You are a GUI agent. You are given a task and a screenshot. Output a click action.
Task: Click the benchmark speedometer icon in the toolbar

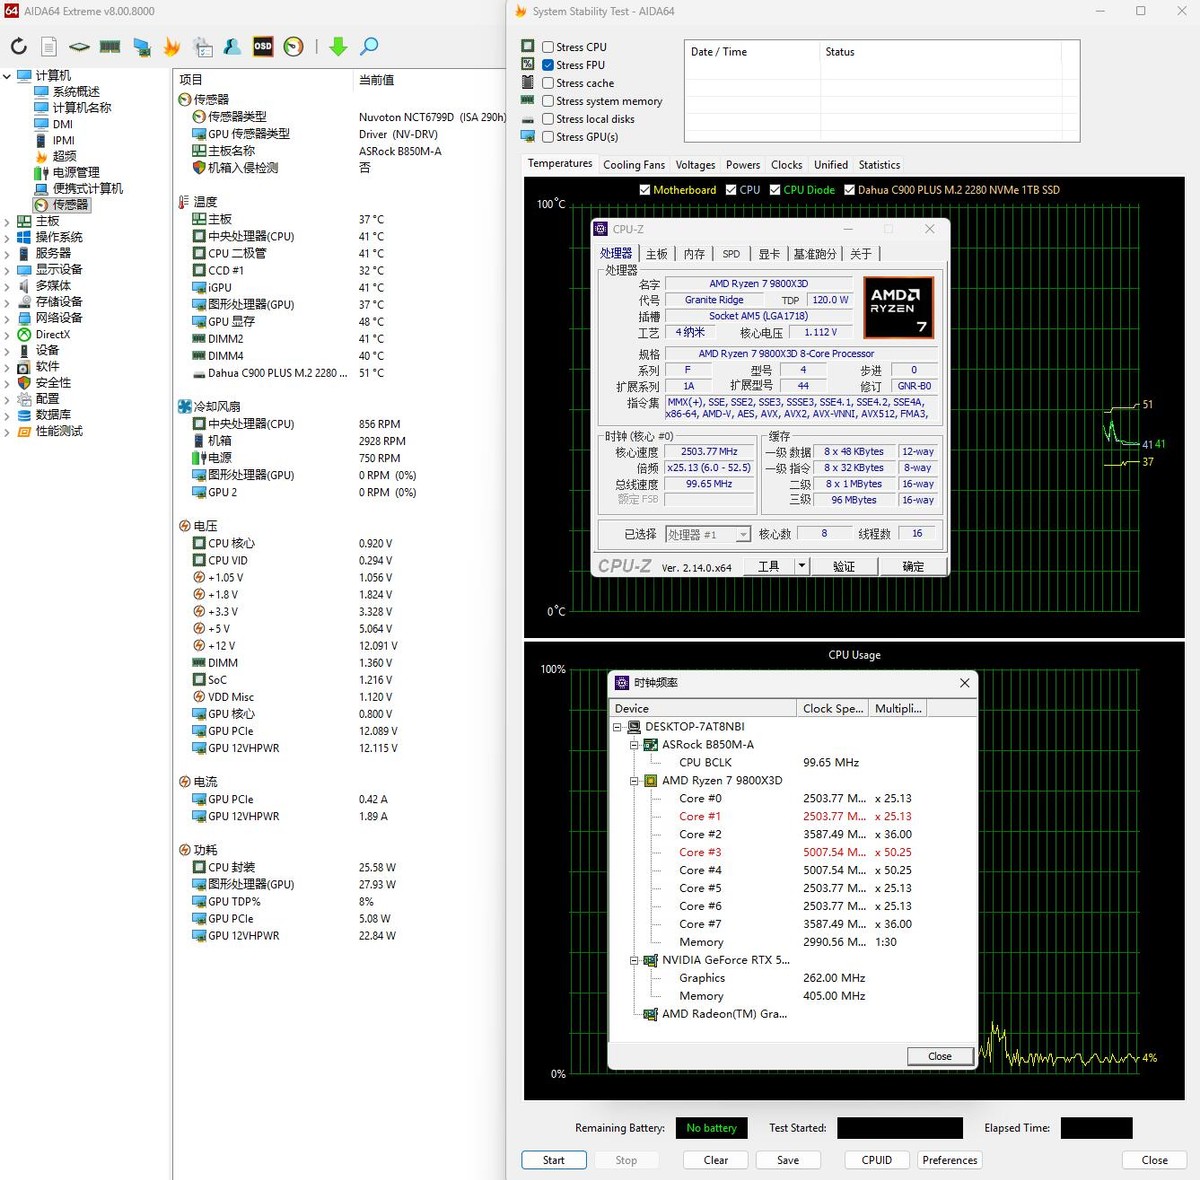coord(293,46)
